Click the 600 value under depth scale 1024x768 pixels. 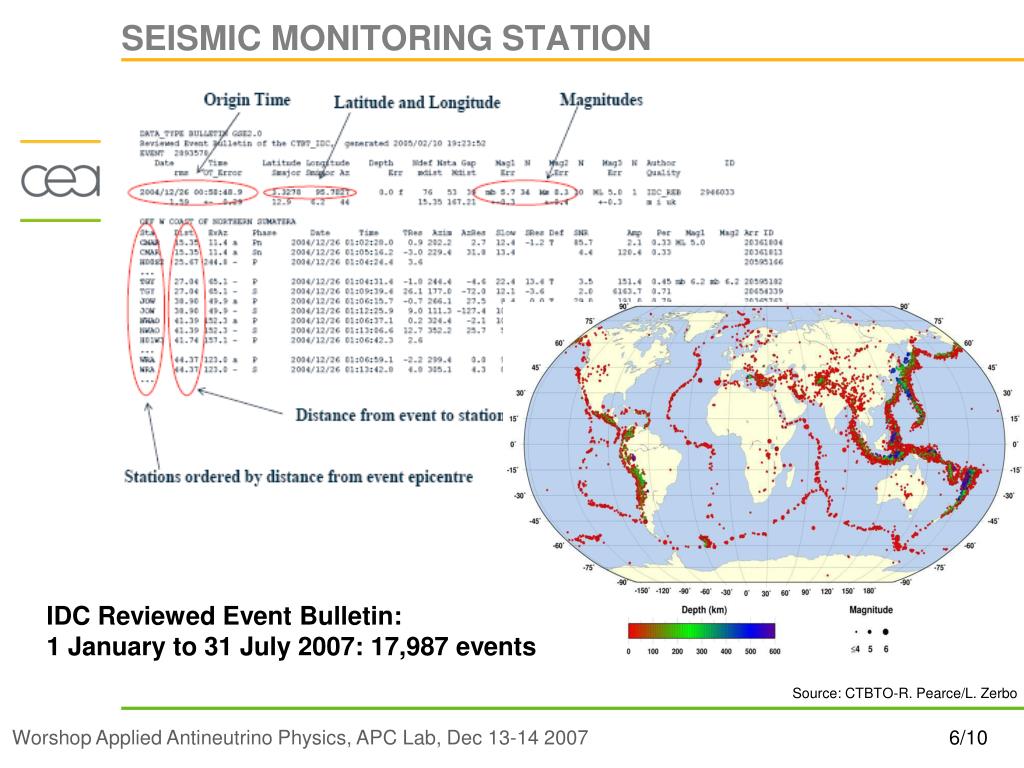pyautogui.click(x=775, y=651)
